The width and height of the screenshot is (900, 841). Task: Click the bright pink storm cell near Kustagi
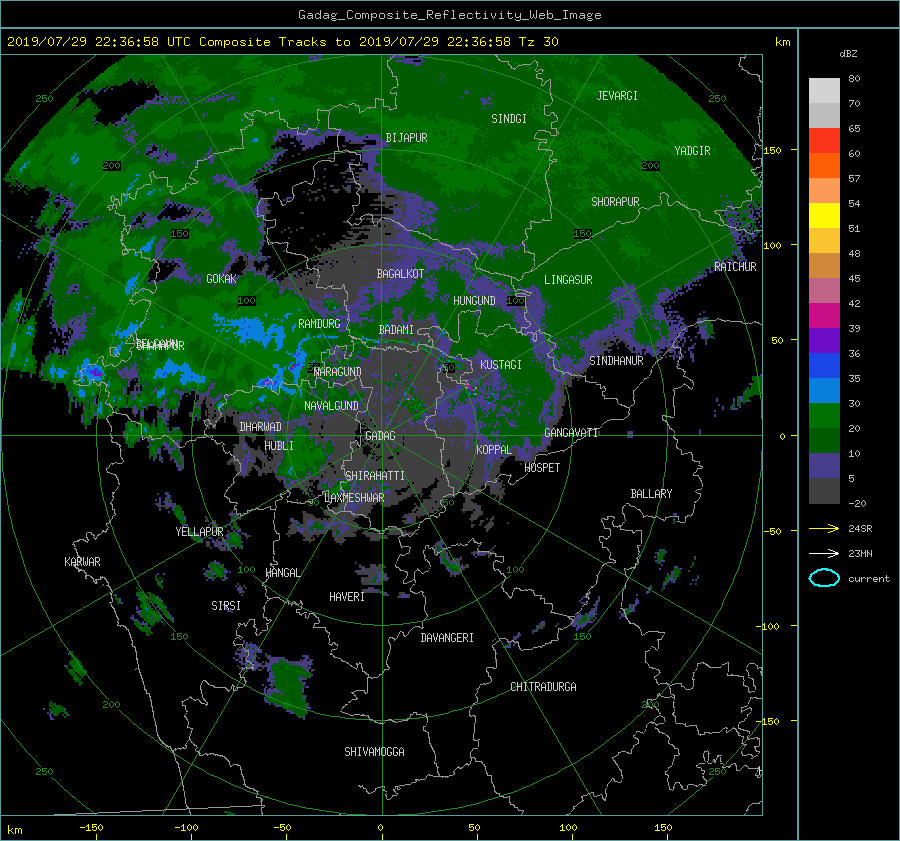coord(471,388)
